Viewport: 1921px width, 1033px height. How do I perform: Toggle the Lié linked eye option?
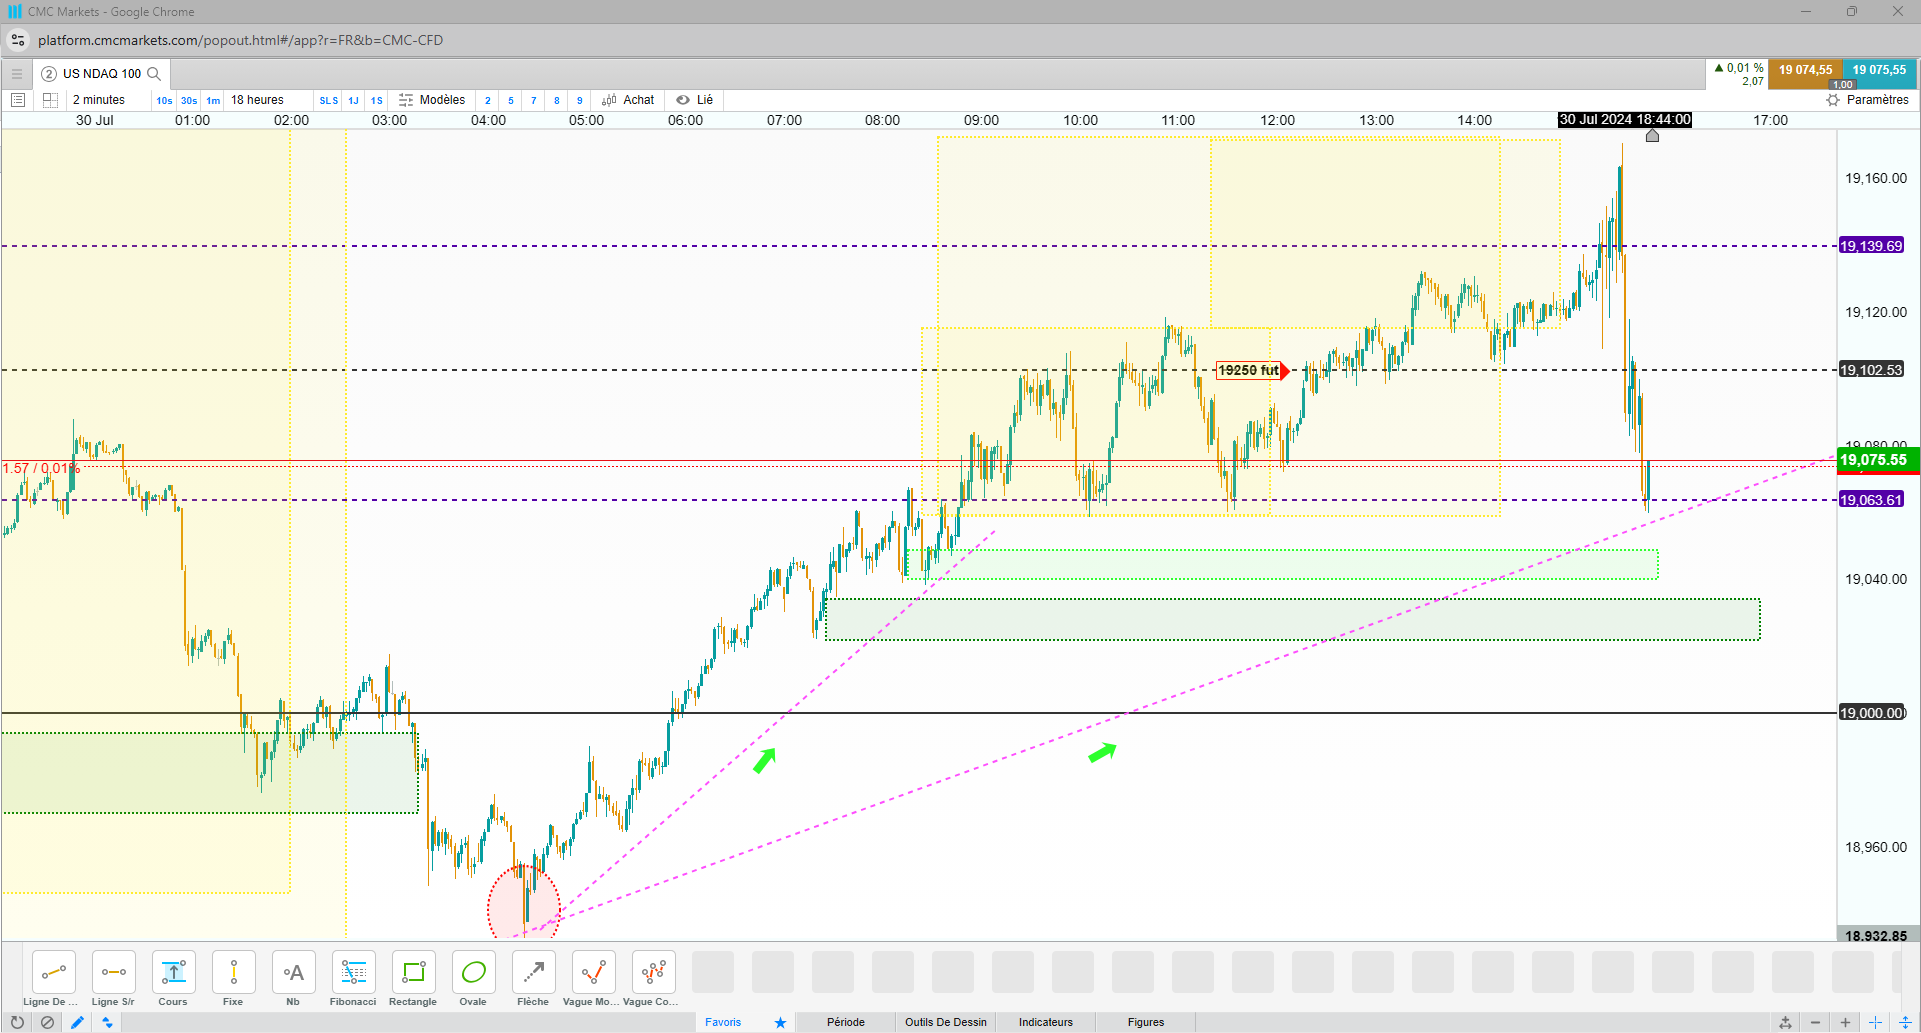pyautogui.click(x=695, y=100)
